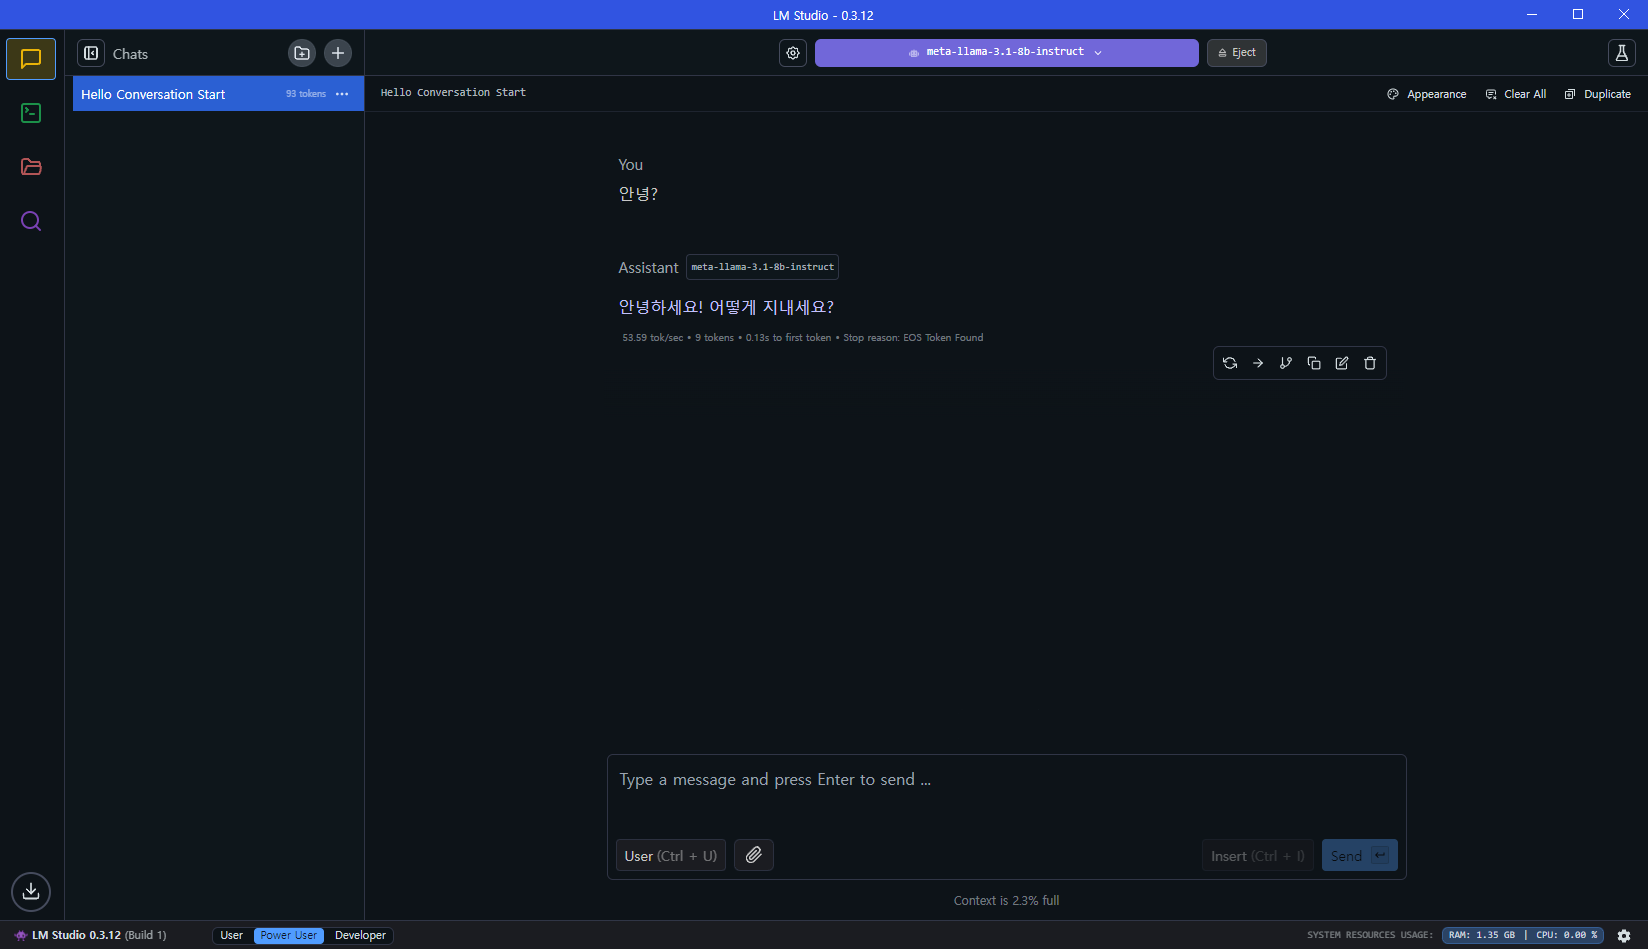Switch to Developer mode

click(x=360, y=936)
